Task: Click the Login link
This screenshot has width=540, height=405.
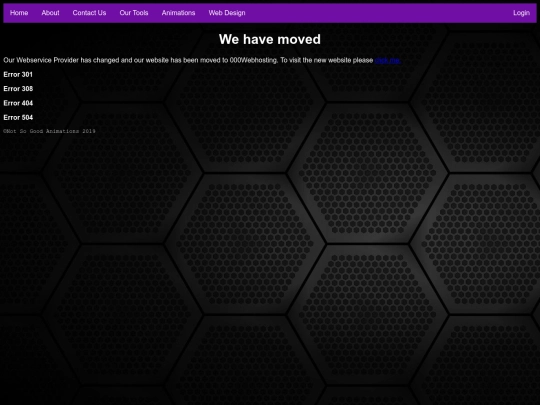Action: coord(521,13)
